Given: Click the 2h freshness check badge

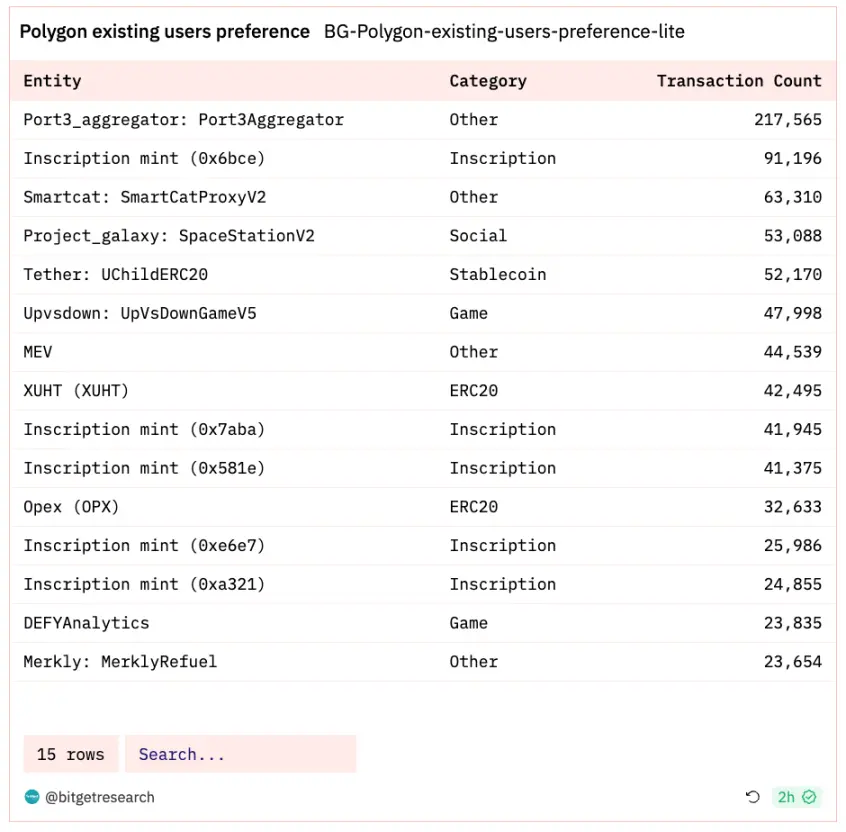Looking at the screenshot, I should [x=797, y=797].
